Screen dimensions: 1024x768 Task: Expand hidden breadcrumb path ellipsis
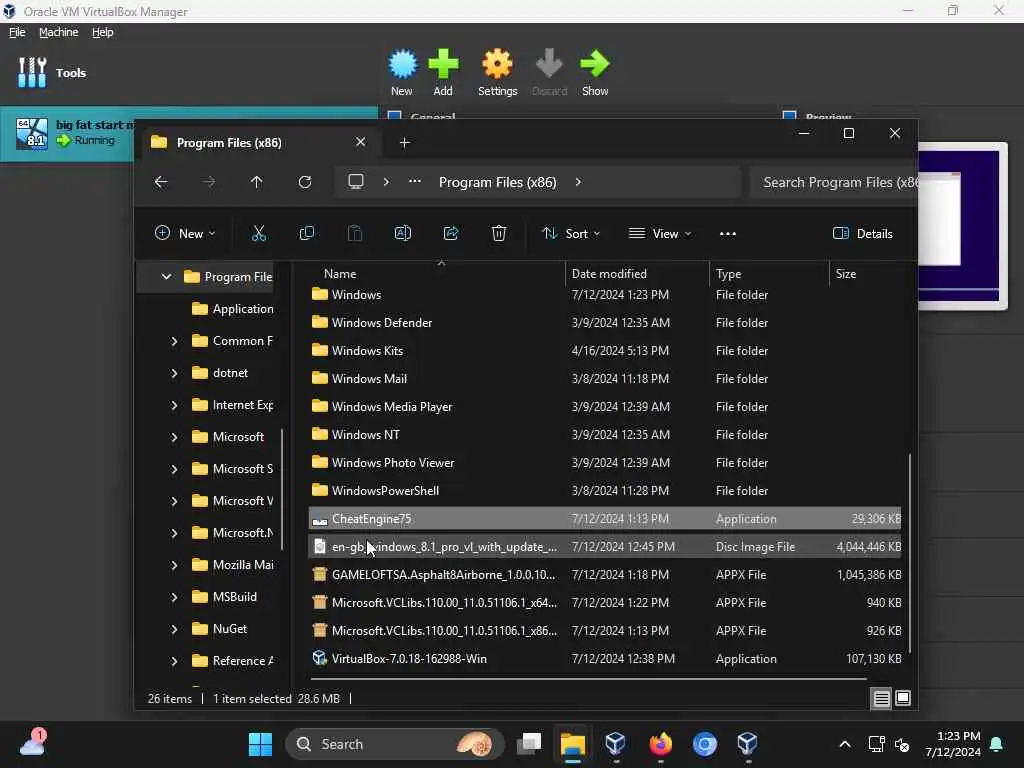point(415,182)
